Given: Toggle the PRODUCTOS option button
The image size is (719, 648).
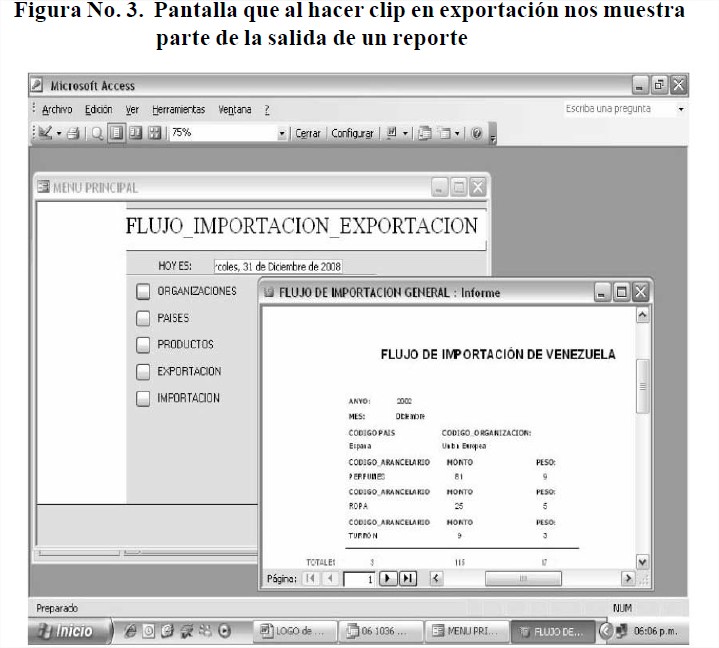Looking at the screenshot, I should pyautogui.click(x=143, y=345).
